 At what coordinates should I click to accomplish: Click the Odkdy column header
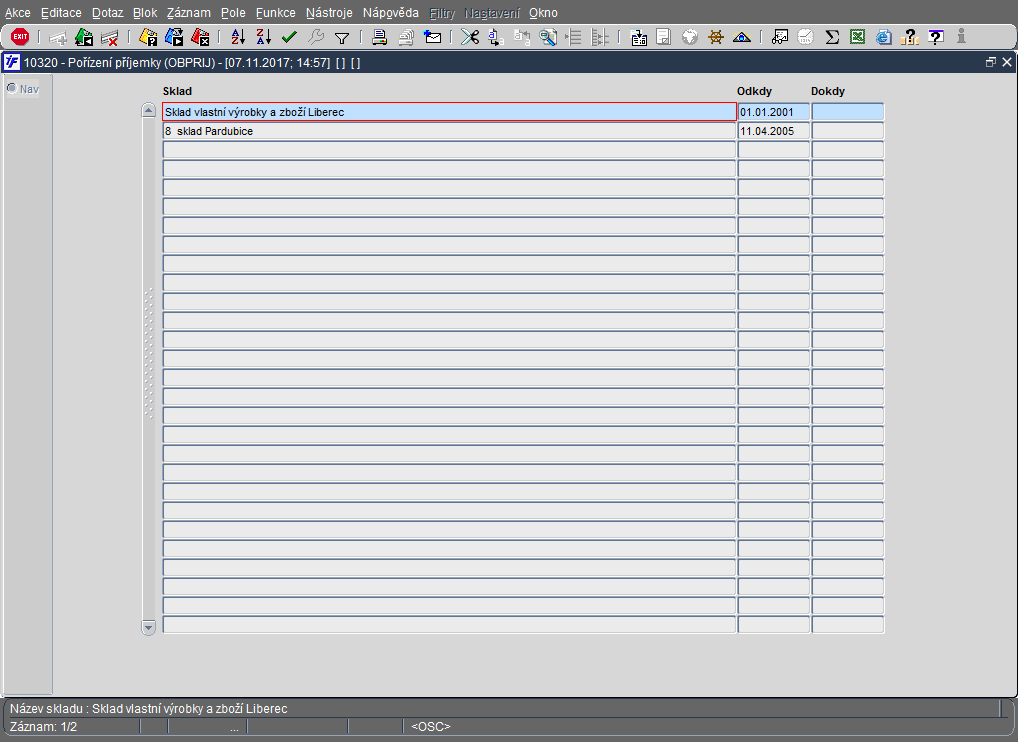754,92
